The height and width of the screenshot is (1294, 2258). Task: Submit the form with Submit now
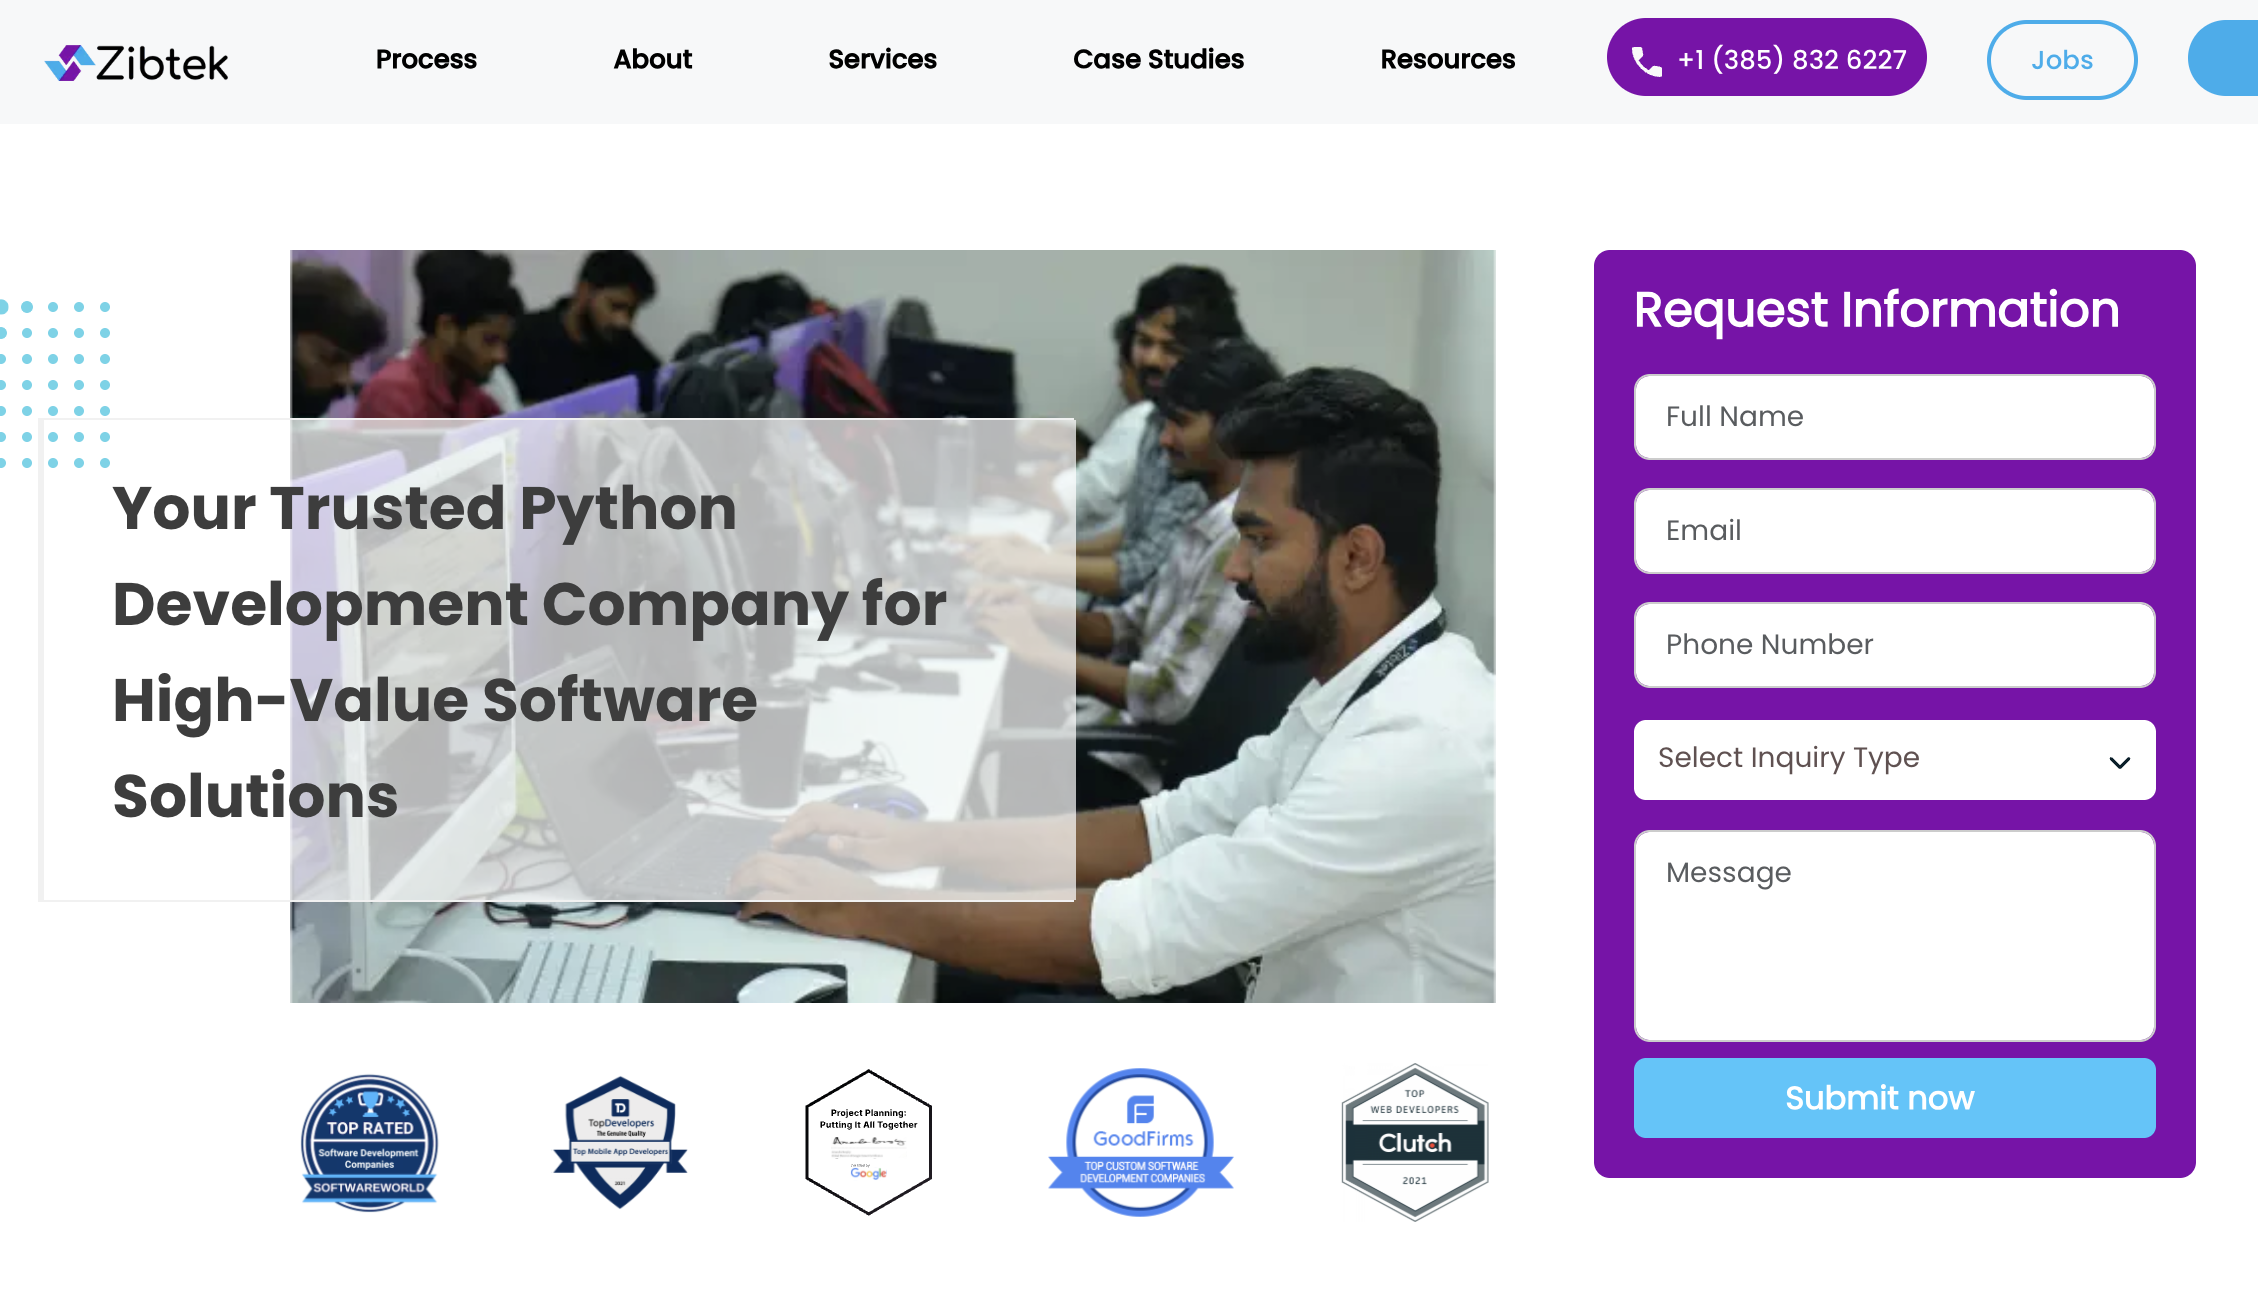pyautogui.click(x=1894, y=1097)
